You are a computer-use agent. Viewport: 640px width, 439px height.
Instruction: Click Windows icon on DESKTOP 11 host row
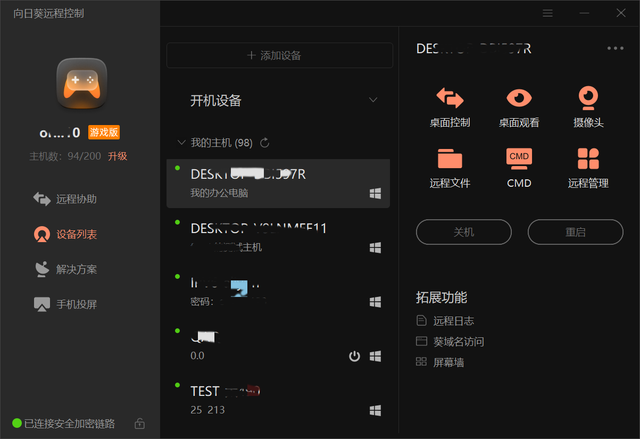click(x=375, y=248)
